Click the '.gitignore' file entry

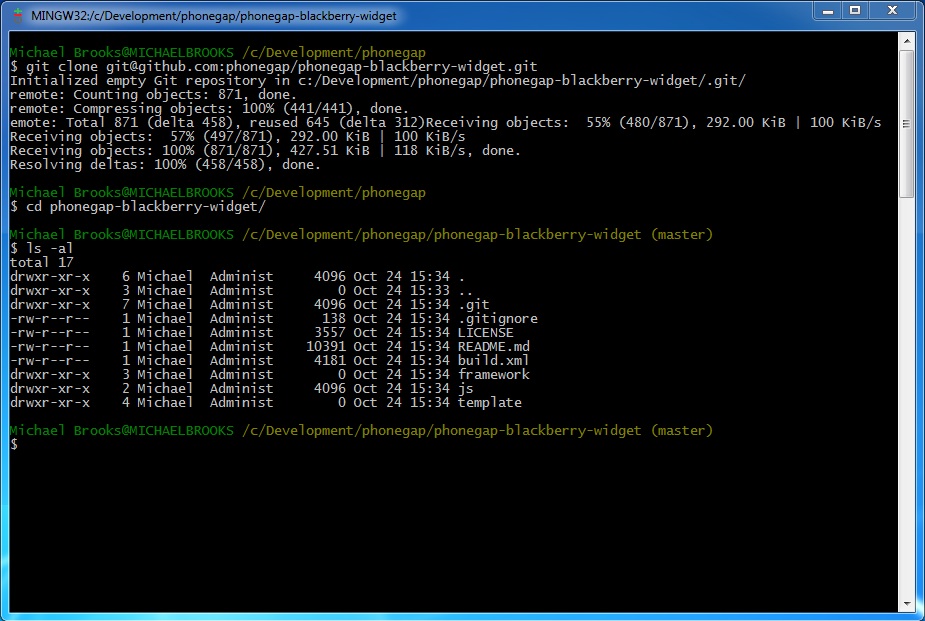[498, 319]
